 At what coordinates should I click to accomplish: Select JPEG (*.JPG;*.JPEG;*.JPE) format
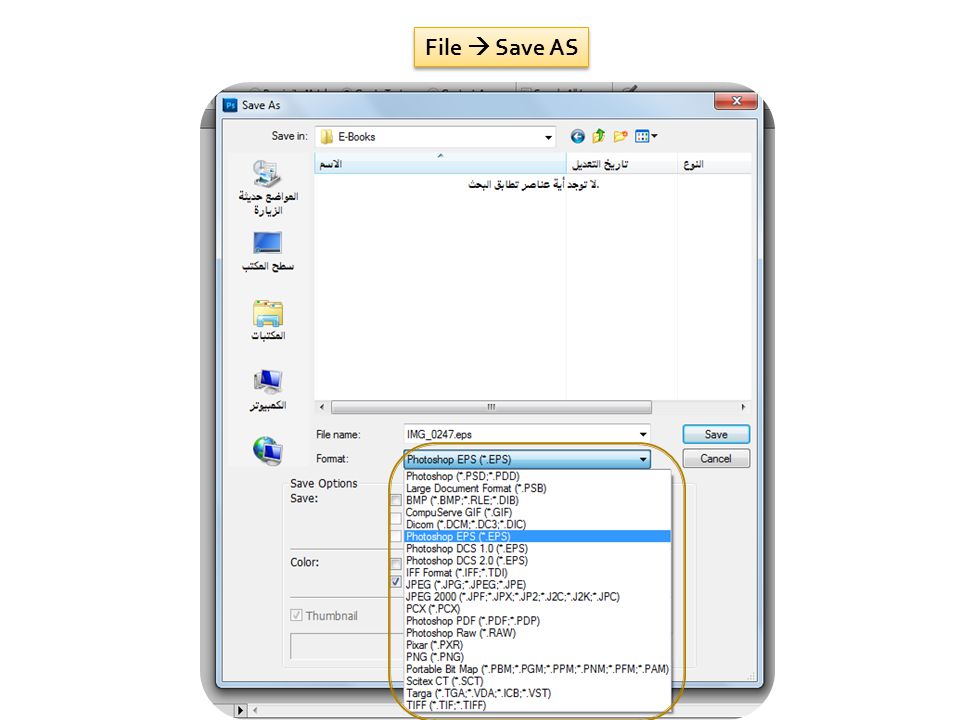[538, 585]
